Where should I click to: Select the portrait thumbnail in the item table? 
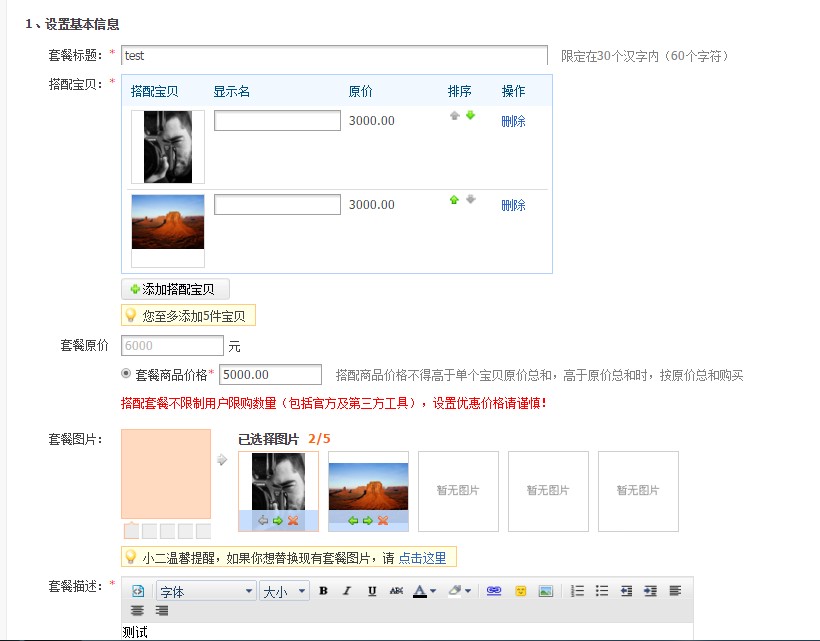click(168, 147)
